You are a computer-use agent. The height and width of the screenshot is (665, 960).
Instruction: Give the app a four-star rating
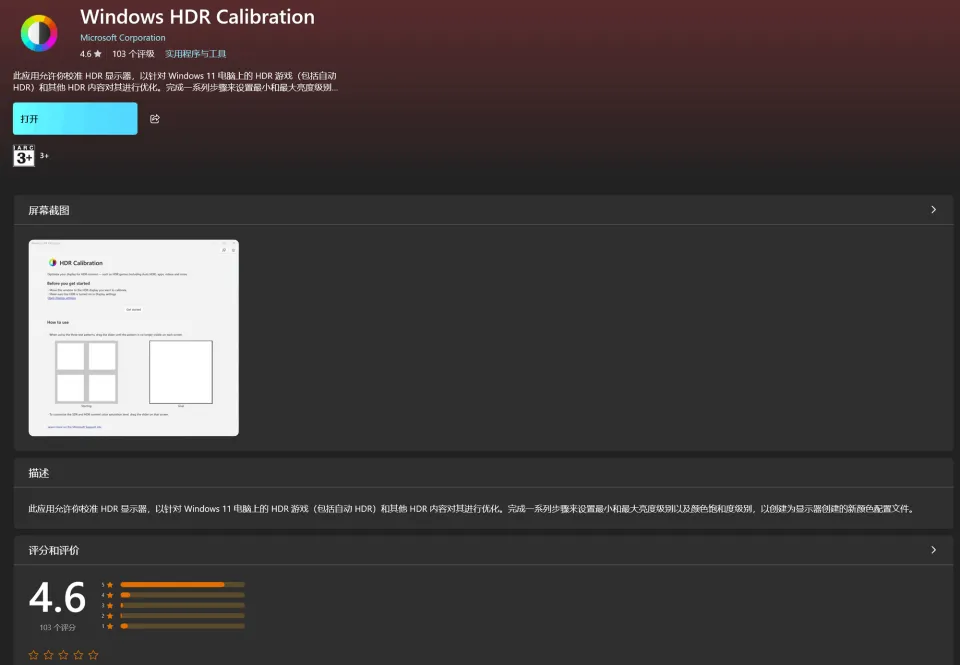[x=78, y=655]
